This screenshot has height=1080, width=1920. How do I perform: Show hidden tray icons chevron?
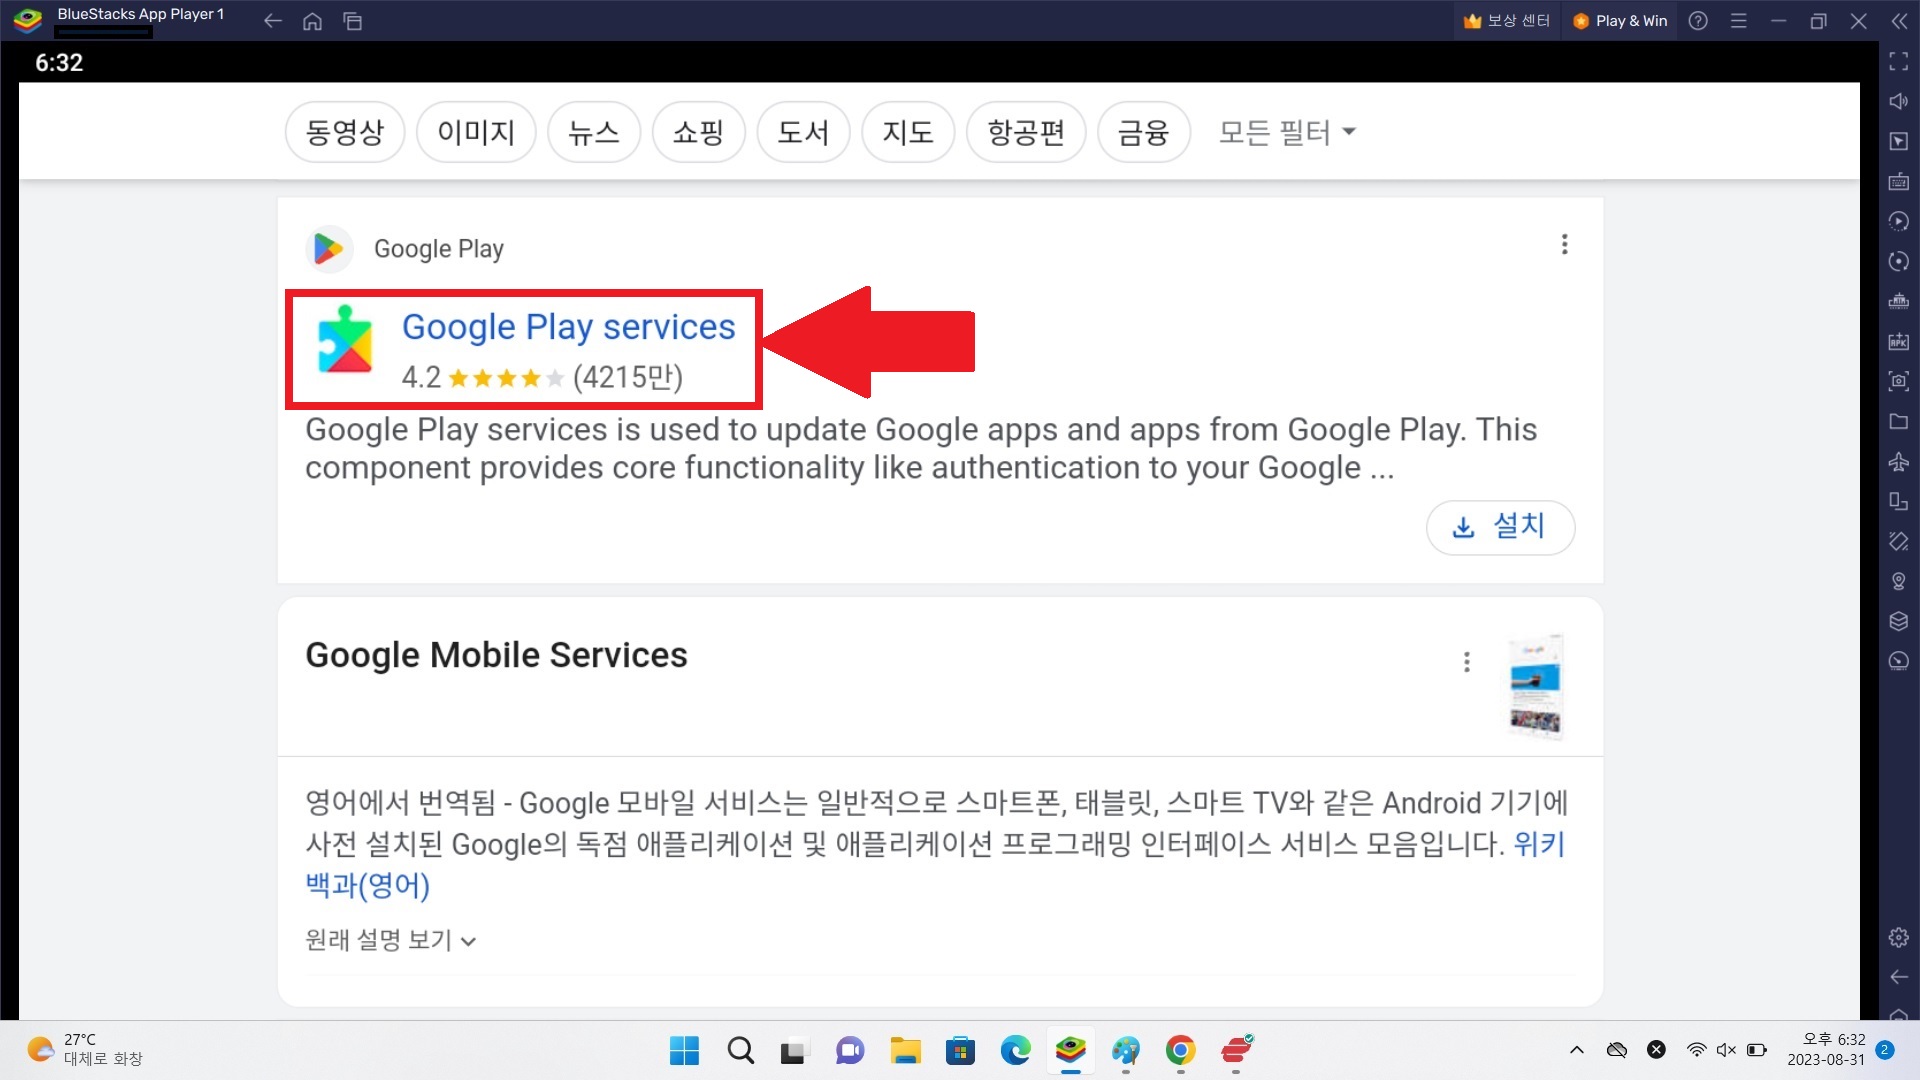point(1577,1050)
